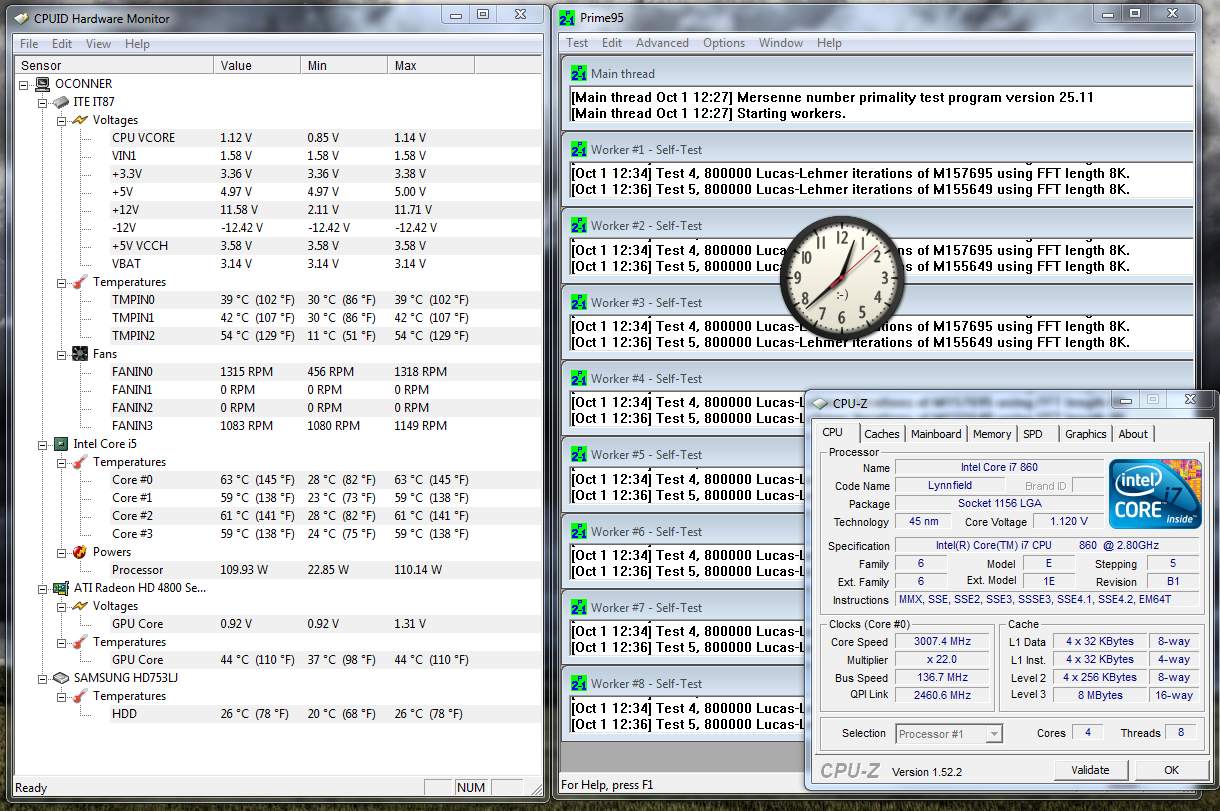Viewport: 1220px width, 811px height.
Task: Click the analog clock desktop gadget
Action: click(x=842, y=276)
